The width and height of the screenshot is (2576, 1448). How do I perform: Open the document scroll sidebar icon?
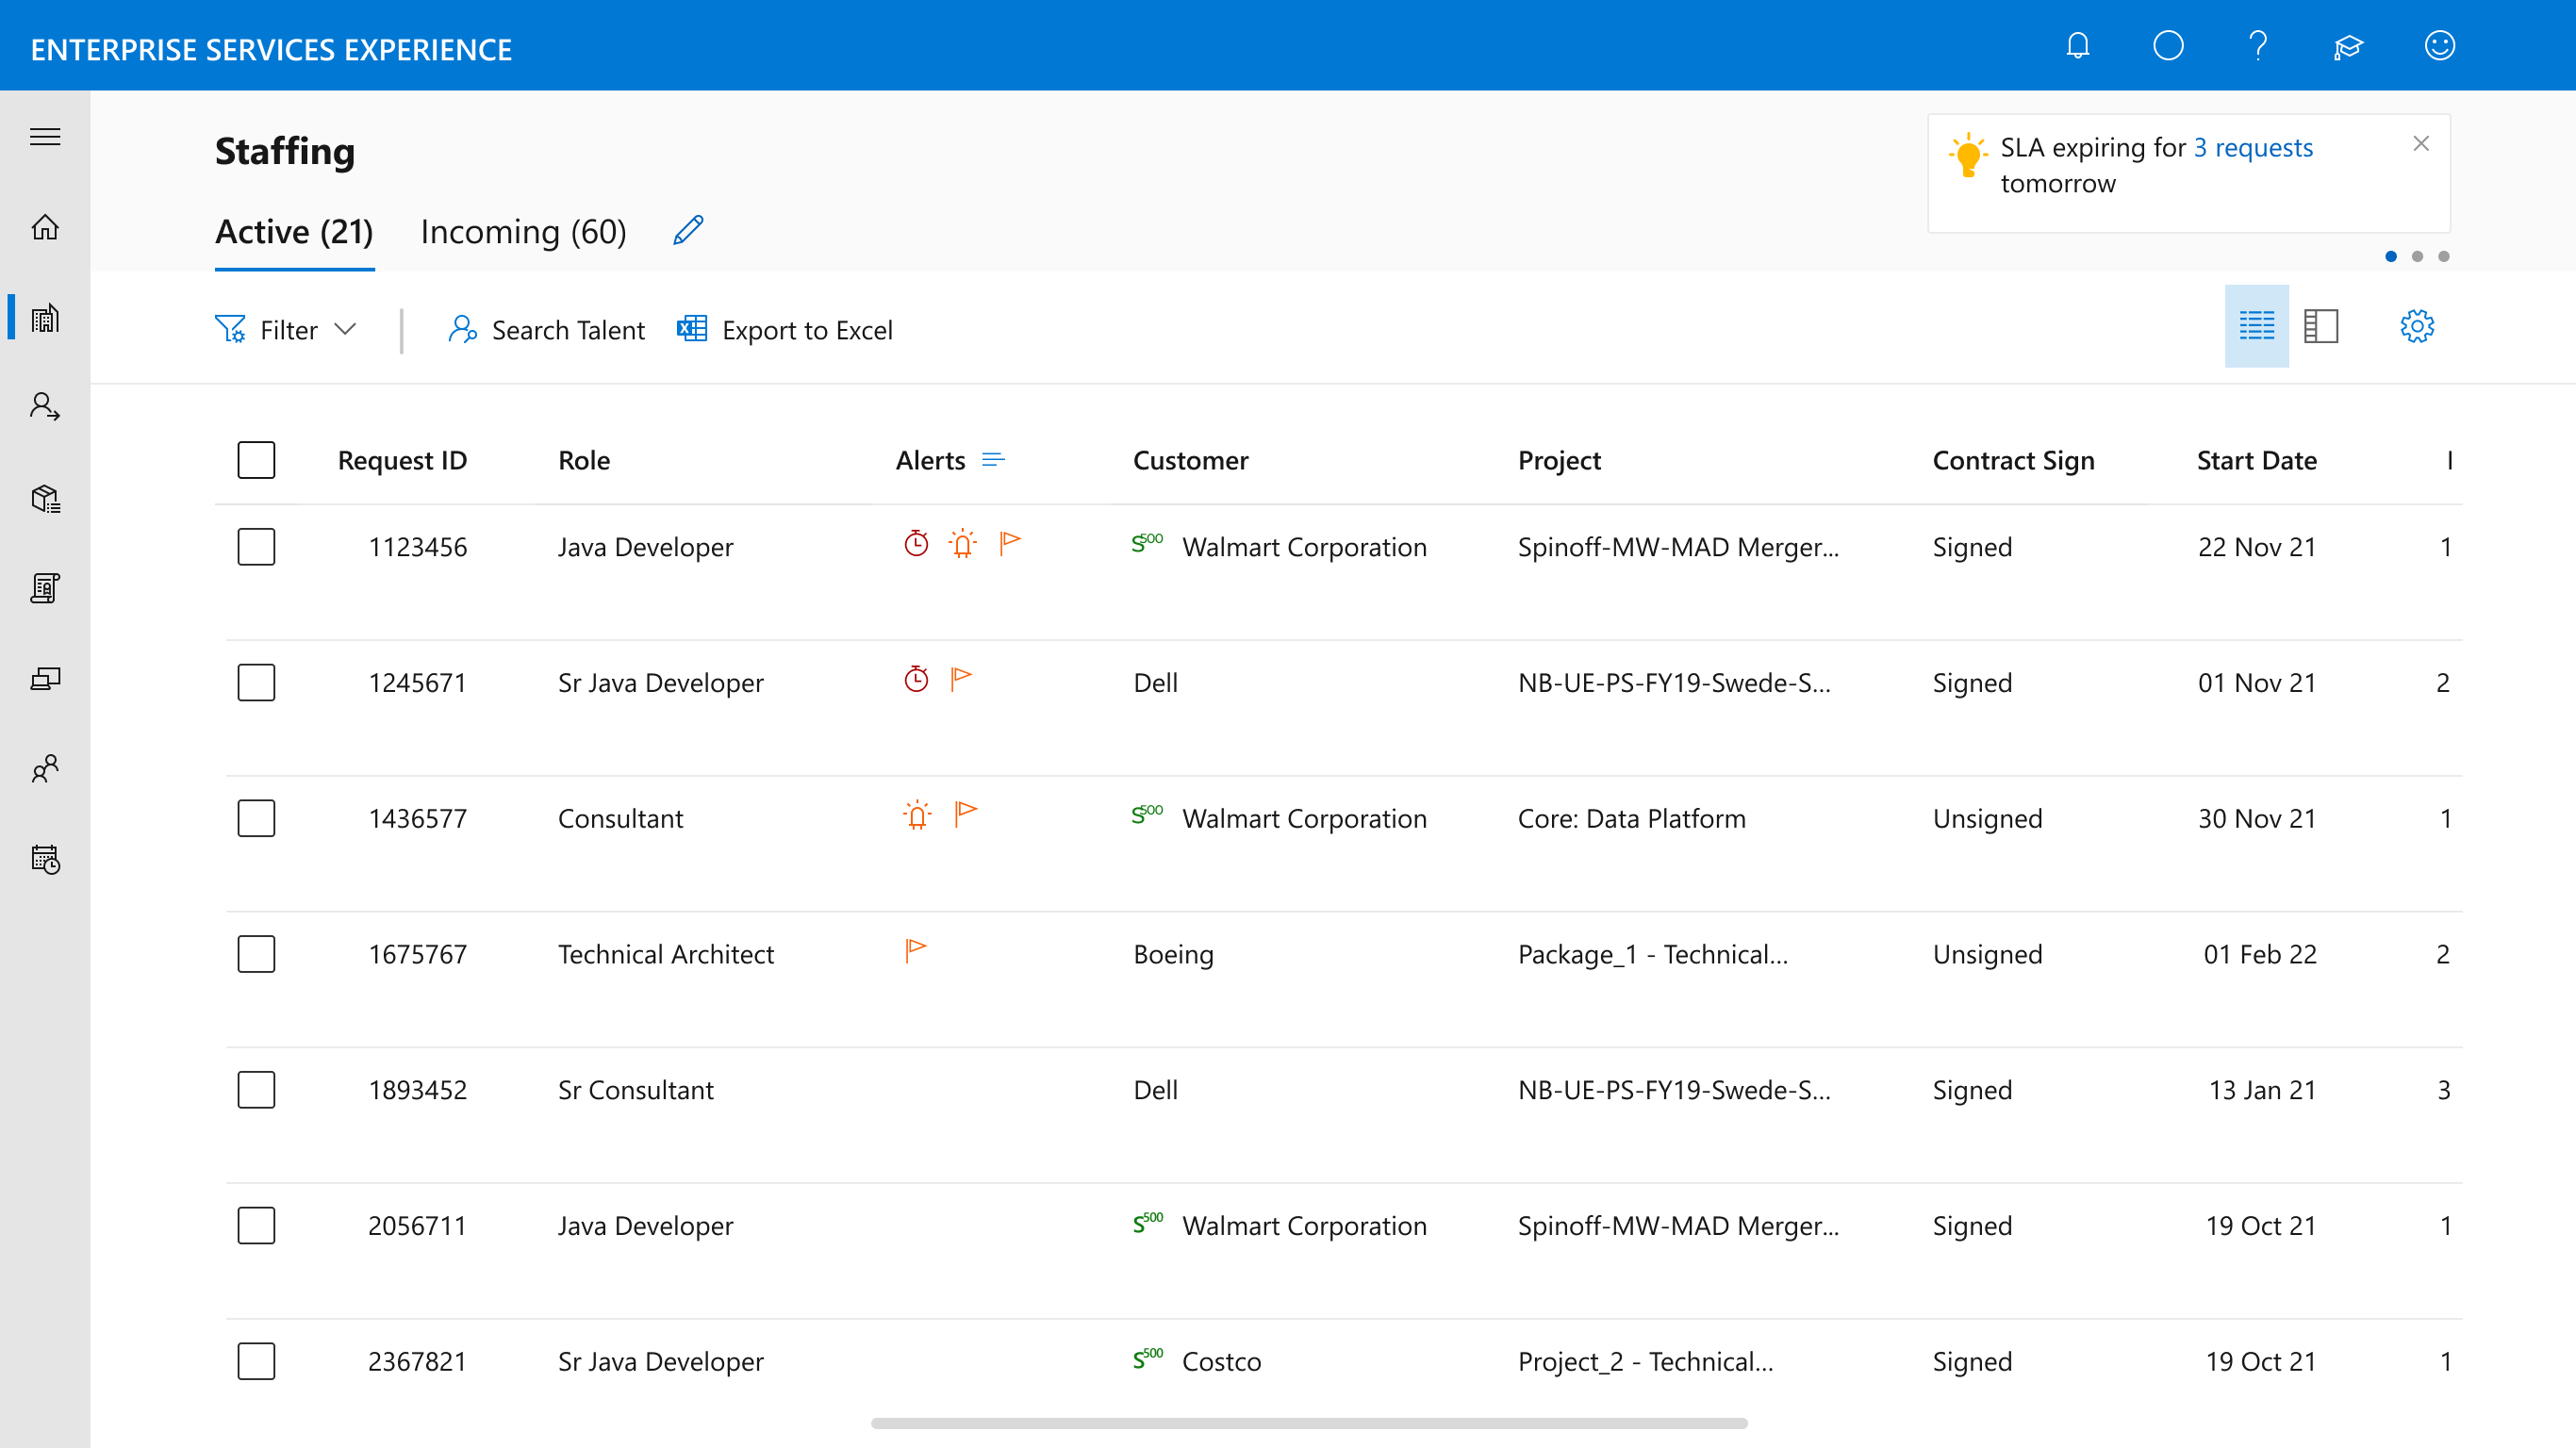[x=45, y=588]
